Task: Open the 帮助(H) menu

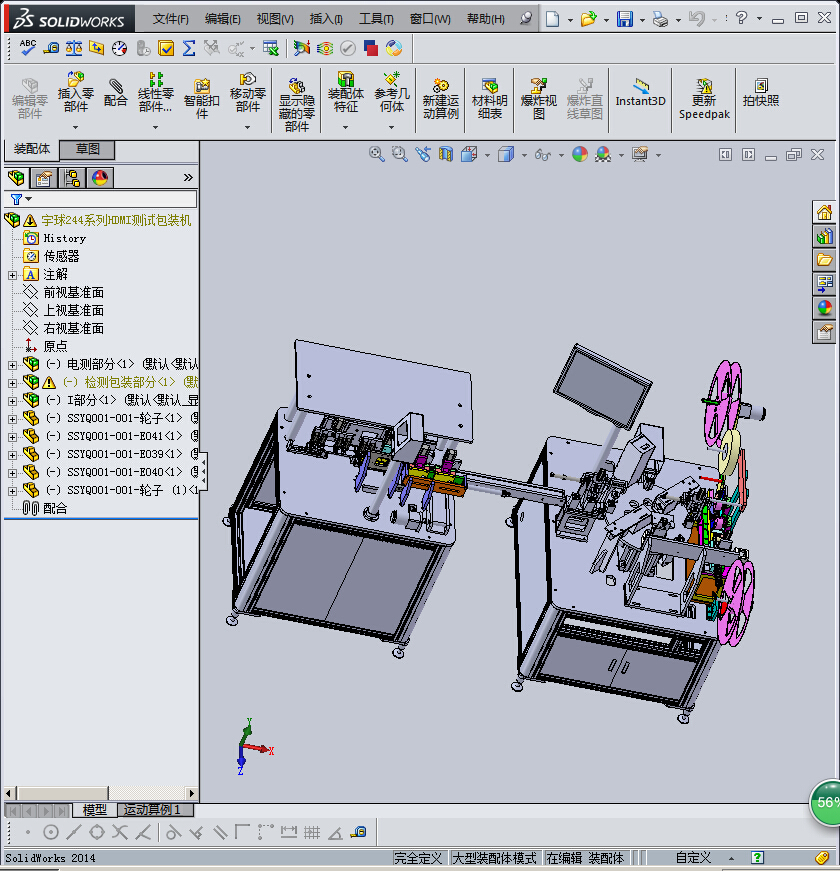Action: (x=486, y=19)
